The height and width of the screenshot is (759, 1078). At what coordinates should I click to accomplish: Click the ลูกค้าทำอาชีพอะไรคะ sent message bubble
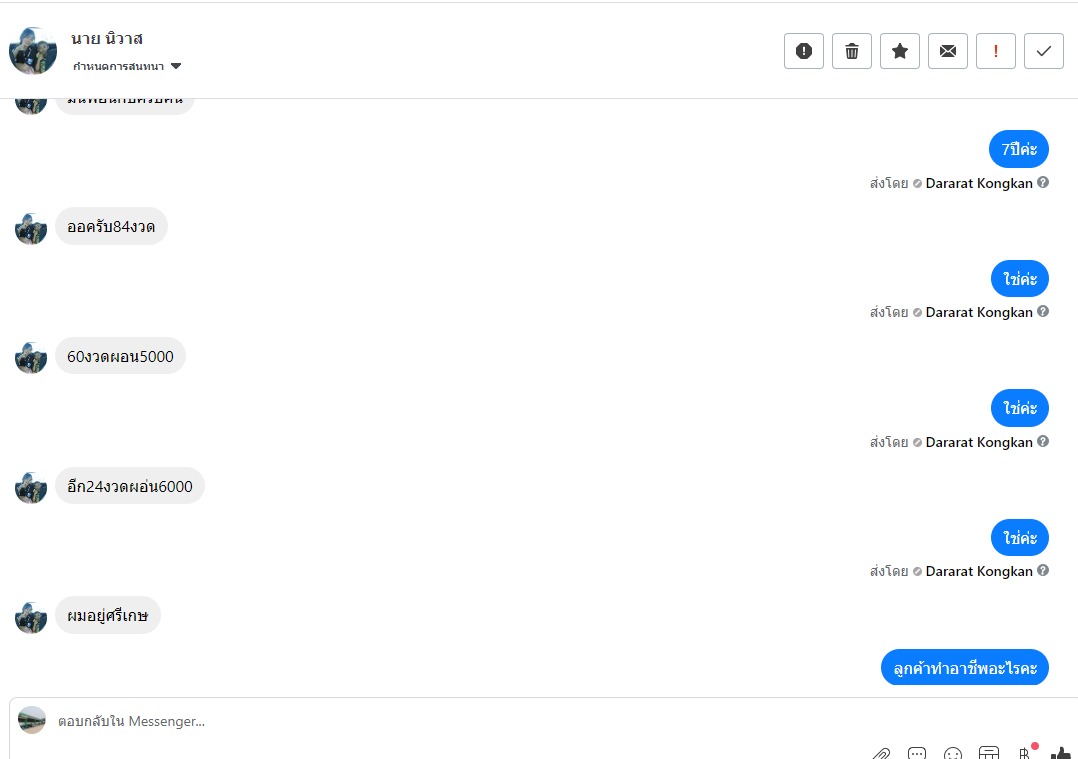point(964,668)
